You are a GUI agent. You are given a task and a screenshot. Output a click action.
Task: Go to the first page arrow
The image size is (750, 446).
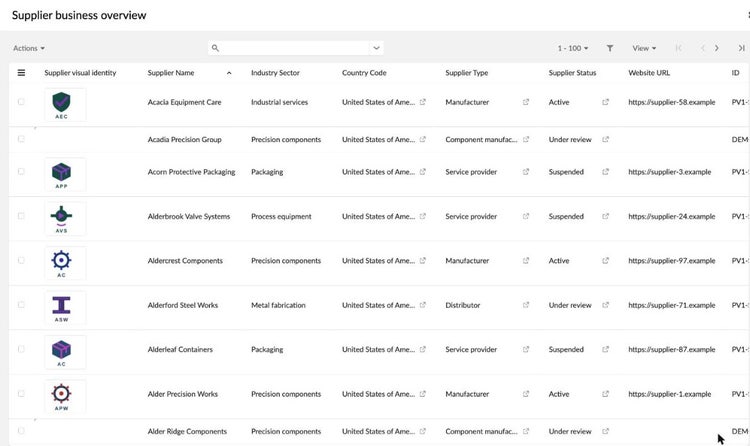click(678, 48)
